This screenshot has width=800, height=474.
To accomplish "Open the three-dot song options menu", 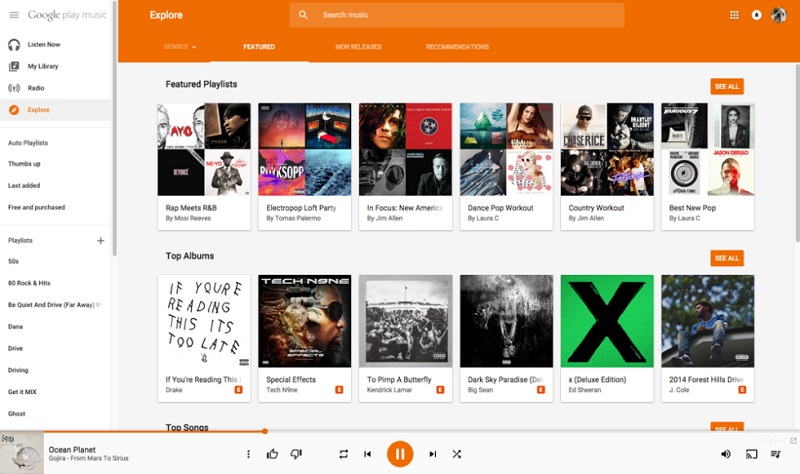I will pyautogui.click(x=248, y=454).
